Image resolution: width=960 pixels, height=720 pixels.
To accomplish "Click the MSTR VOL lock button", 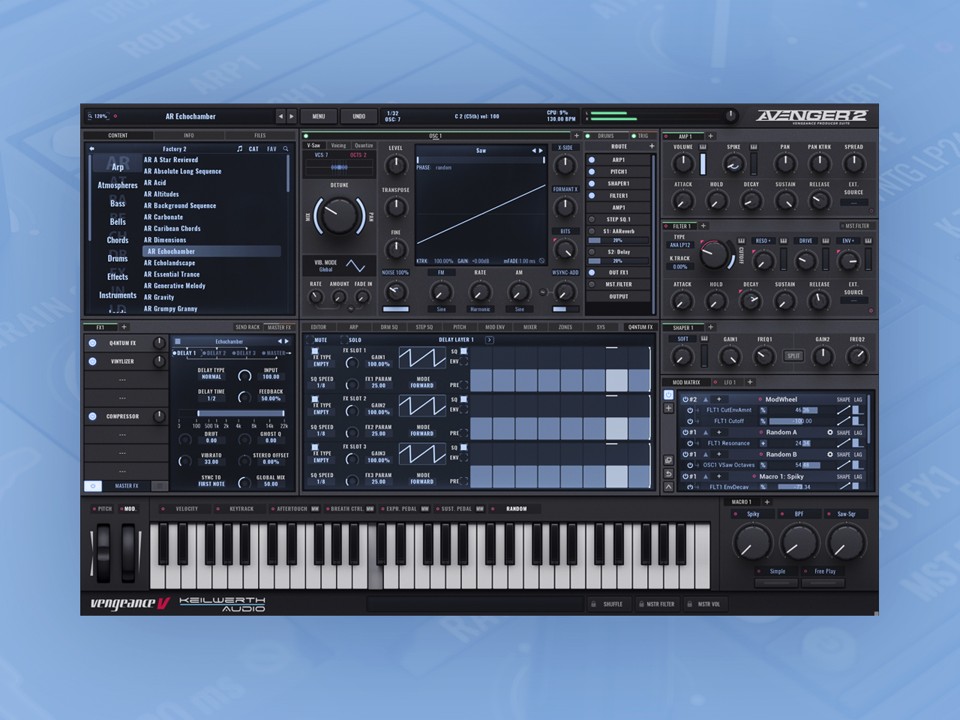I will tap(705, 604).
